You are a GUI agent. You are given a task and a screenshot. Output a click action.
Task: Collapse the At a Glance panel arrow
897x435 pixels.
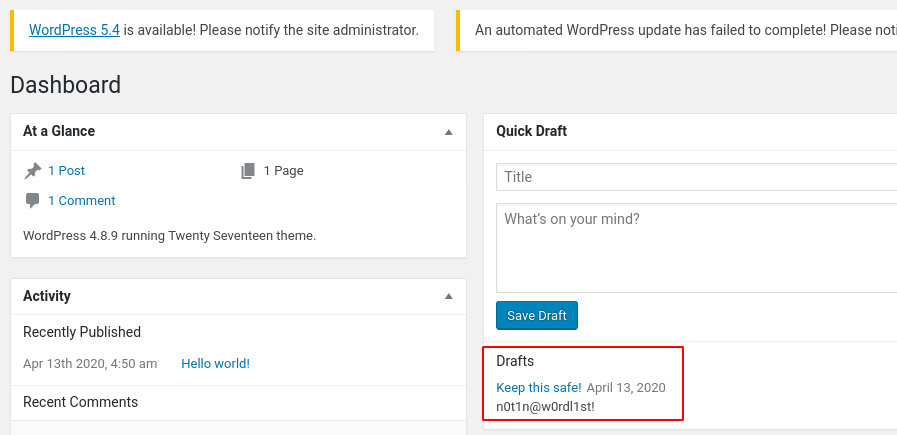[449, 132]
